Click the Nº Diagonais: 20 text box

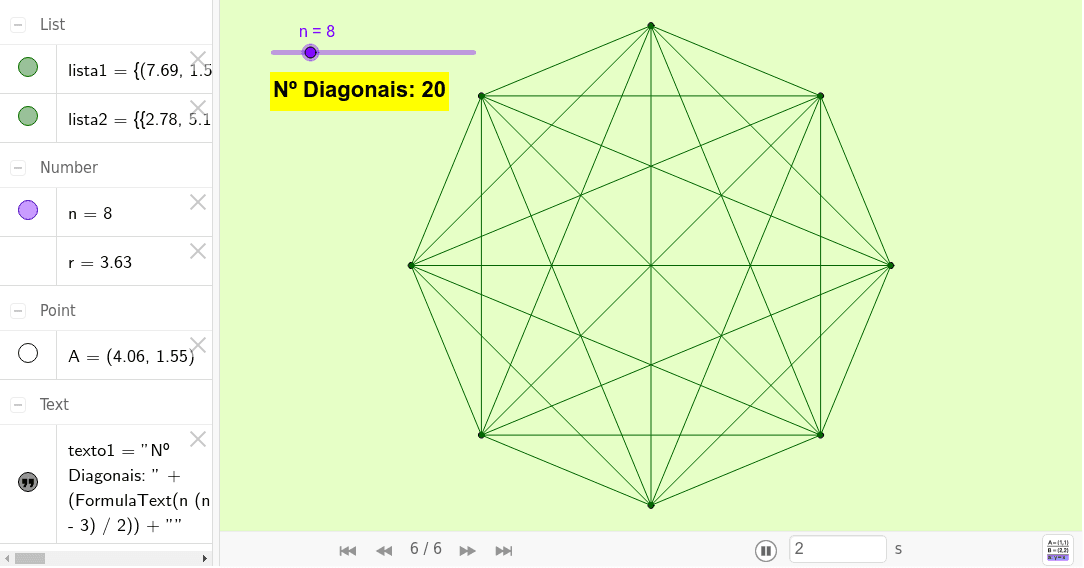click(359, 91)
